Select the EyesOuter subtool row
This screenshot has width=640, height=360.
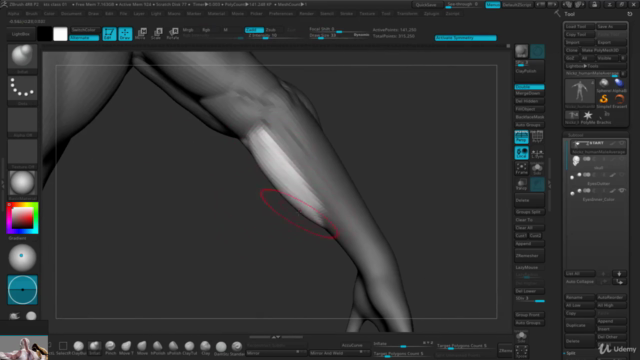tap(598, 178)
